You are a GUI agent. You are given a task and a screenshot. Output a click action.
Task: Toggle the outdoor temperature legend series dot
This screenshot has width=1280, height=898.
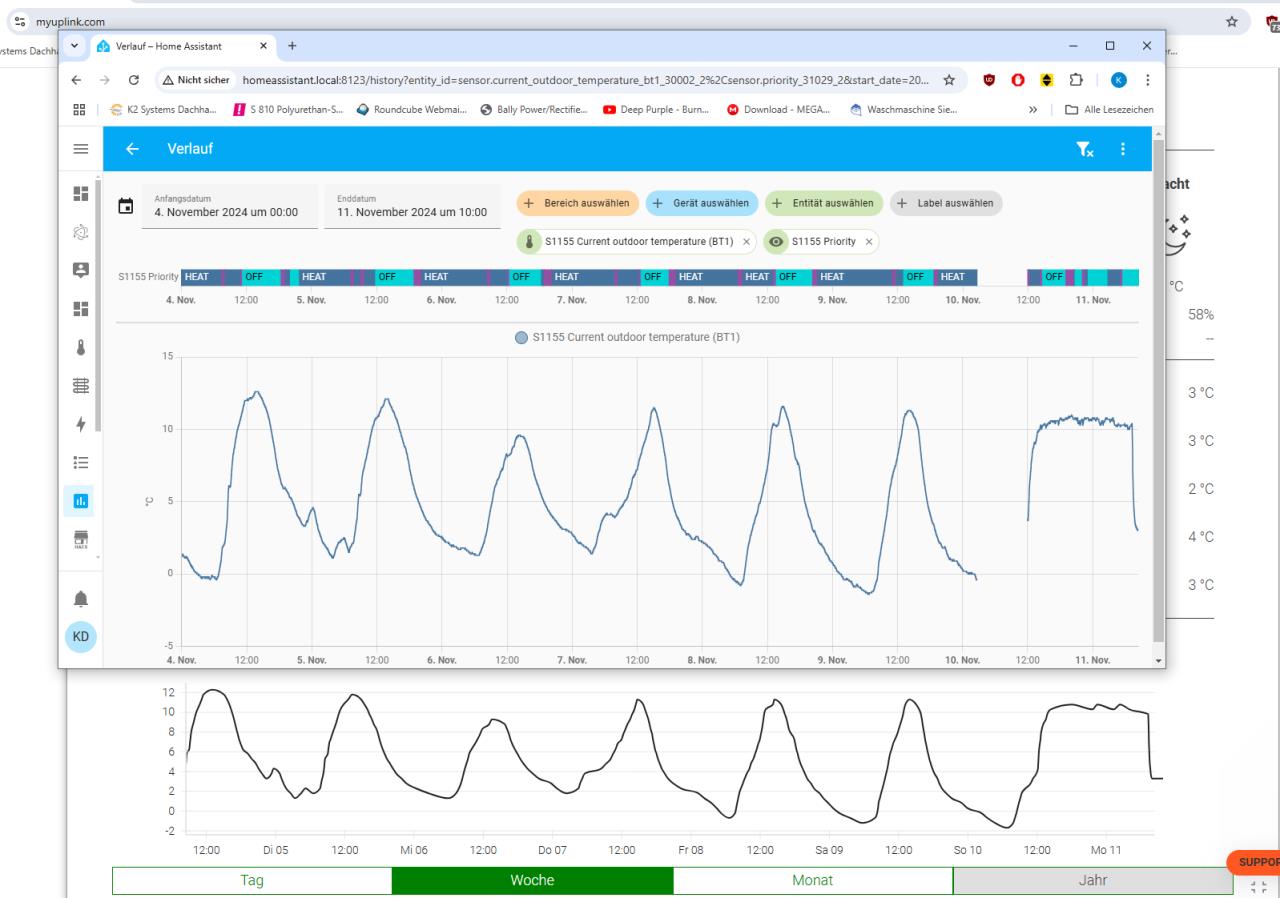[x=522, y=337]
